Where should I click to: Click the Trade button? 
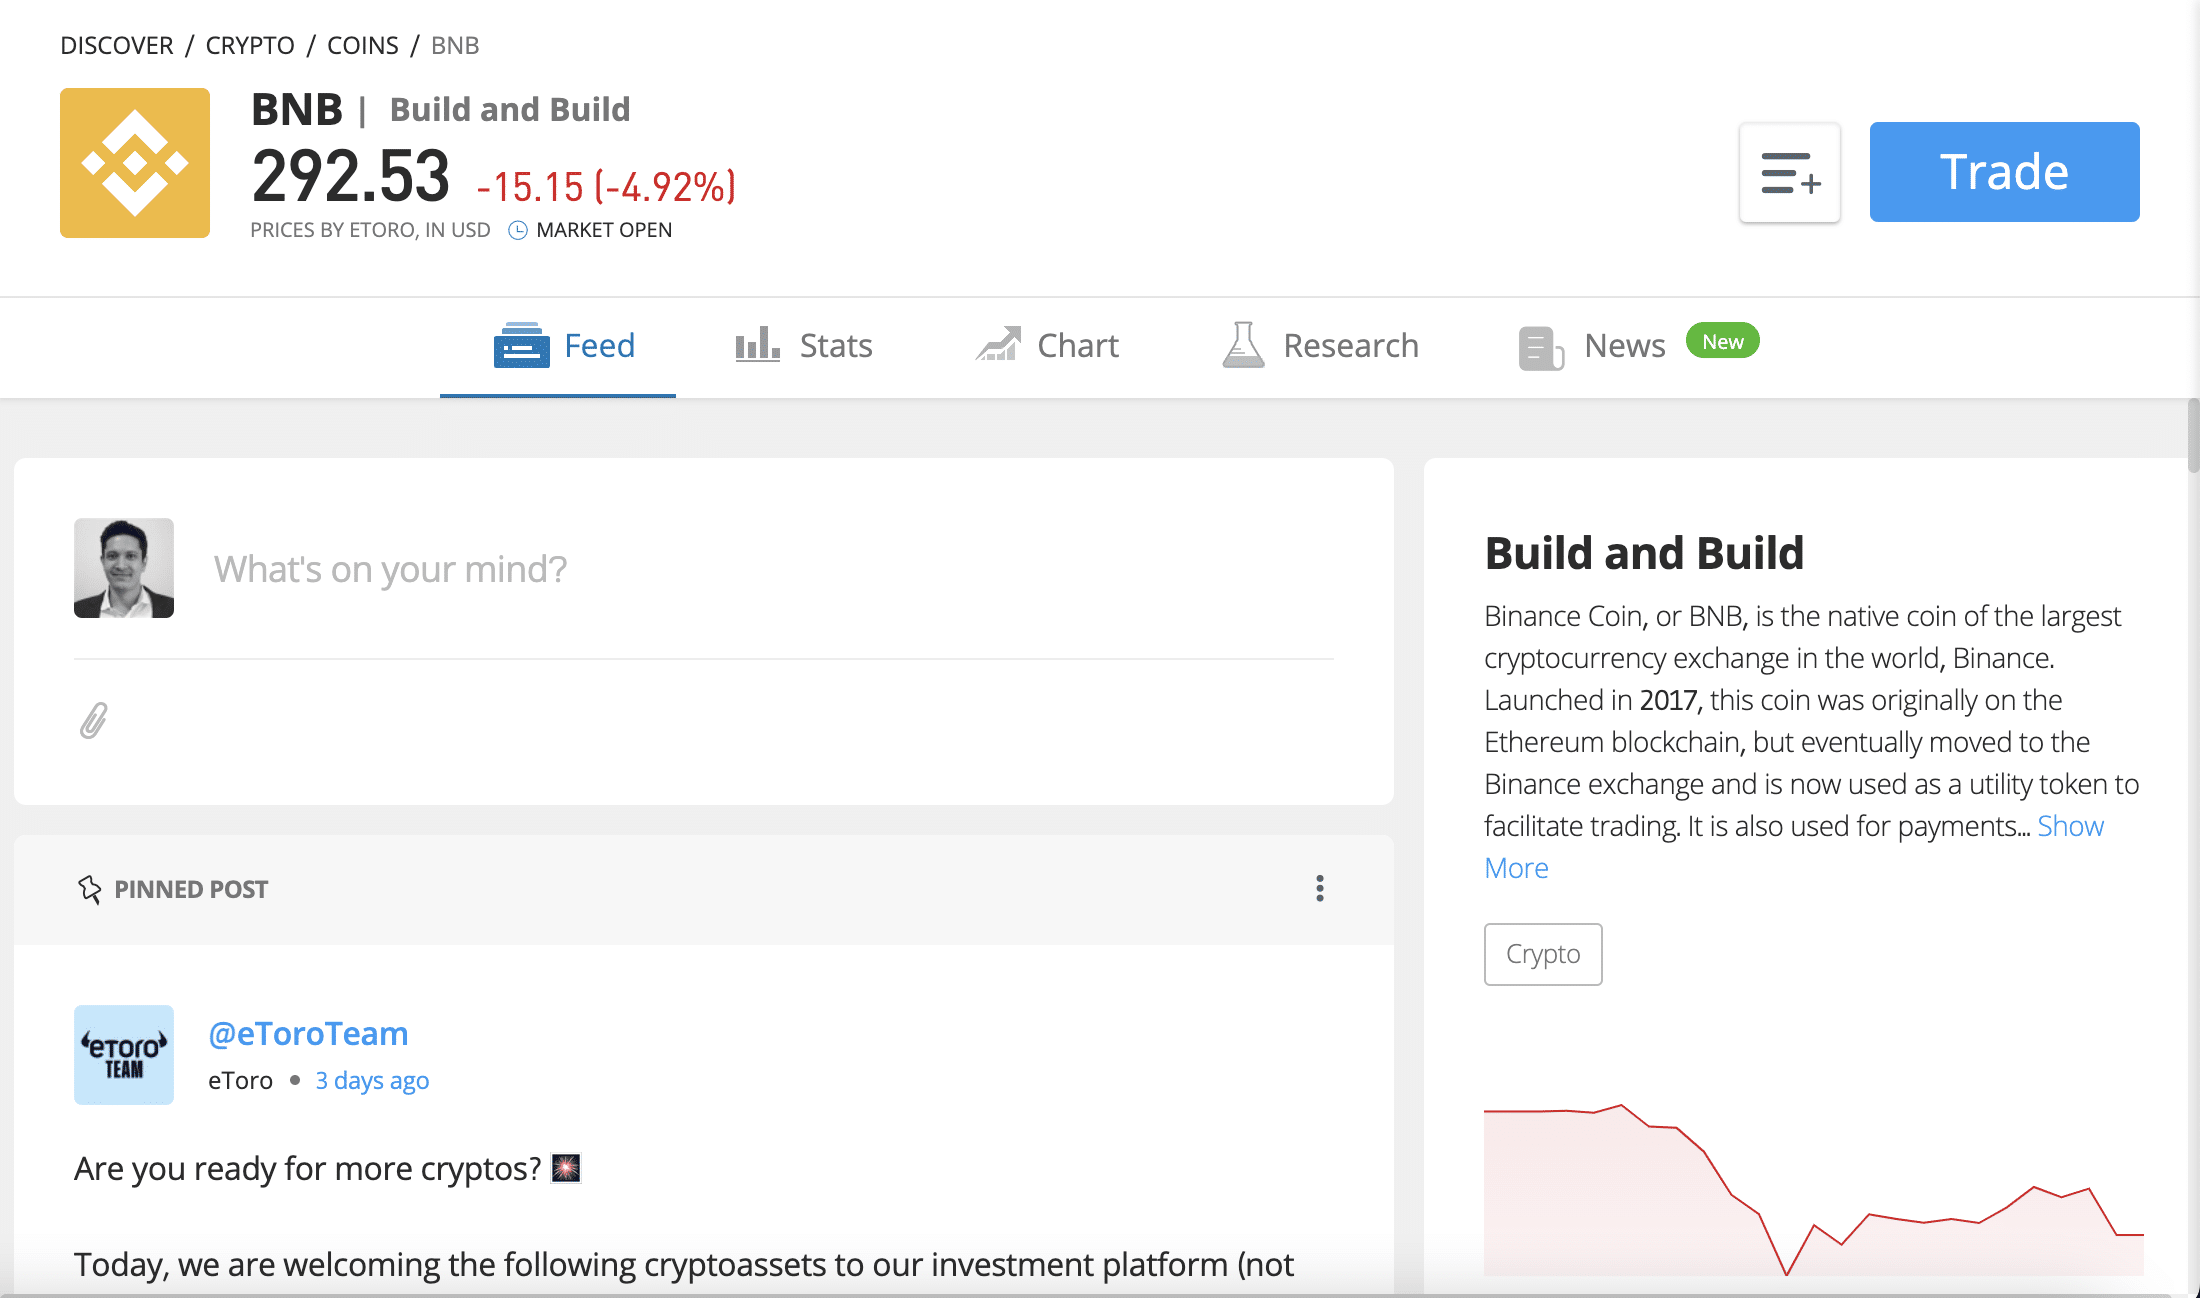click(2004, 172)
